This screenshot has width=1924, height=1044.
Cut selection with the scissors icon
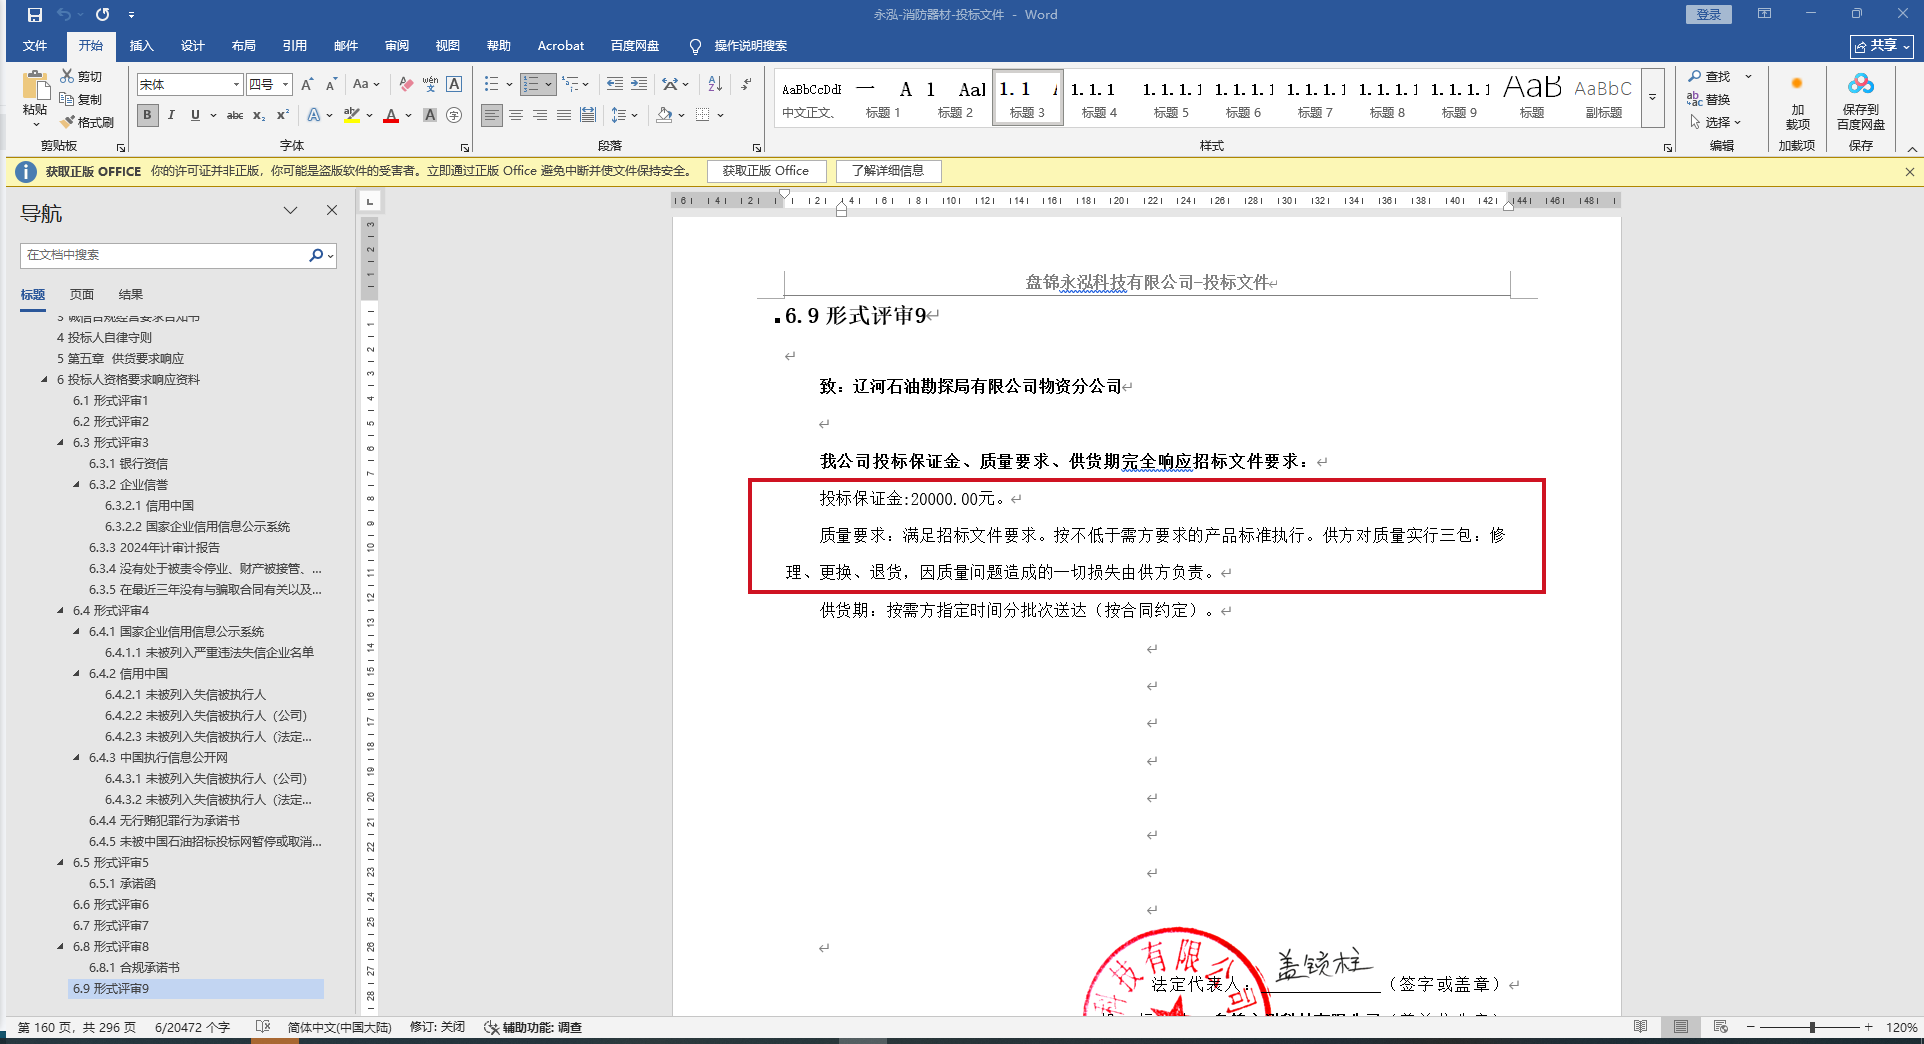click(x=67, y=76)
